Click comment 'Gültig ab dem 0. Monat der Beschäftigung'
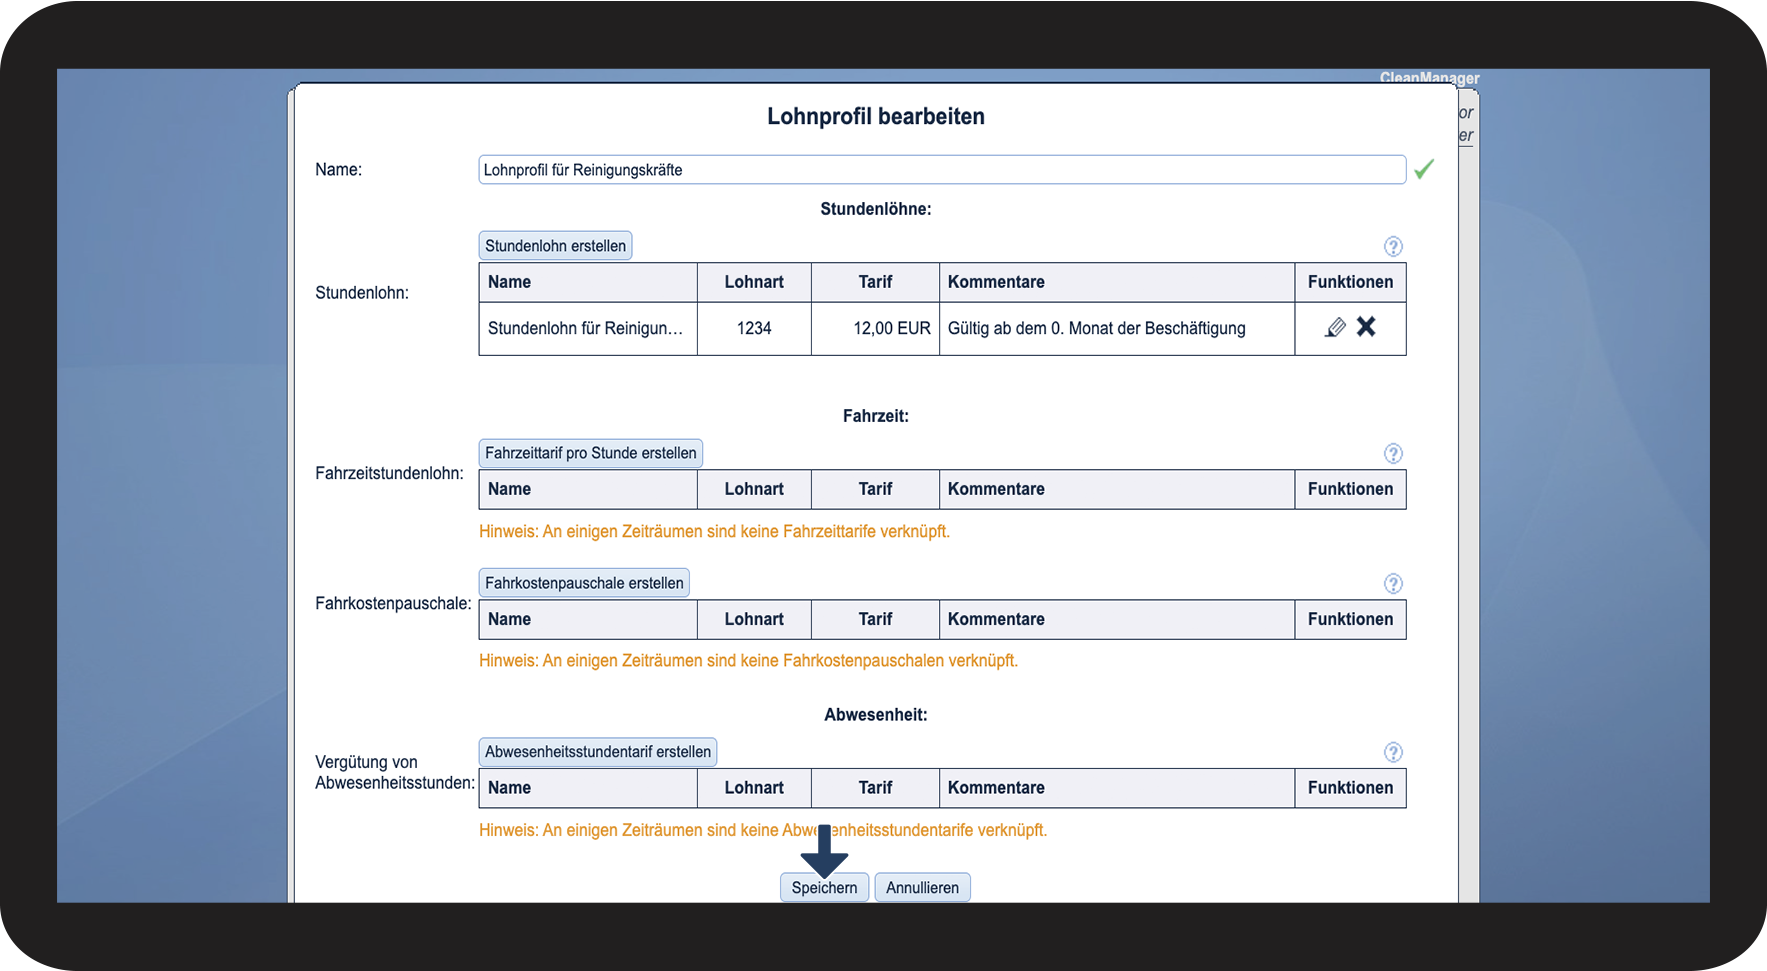Screen dimensions: 1767x971 point(1096,328)
